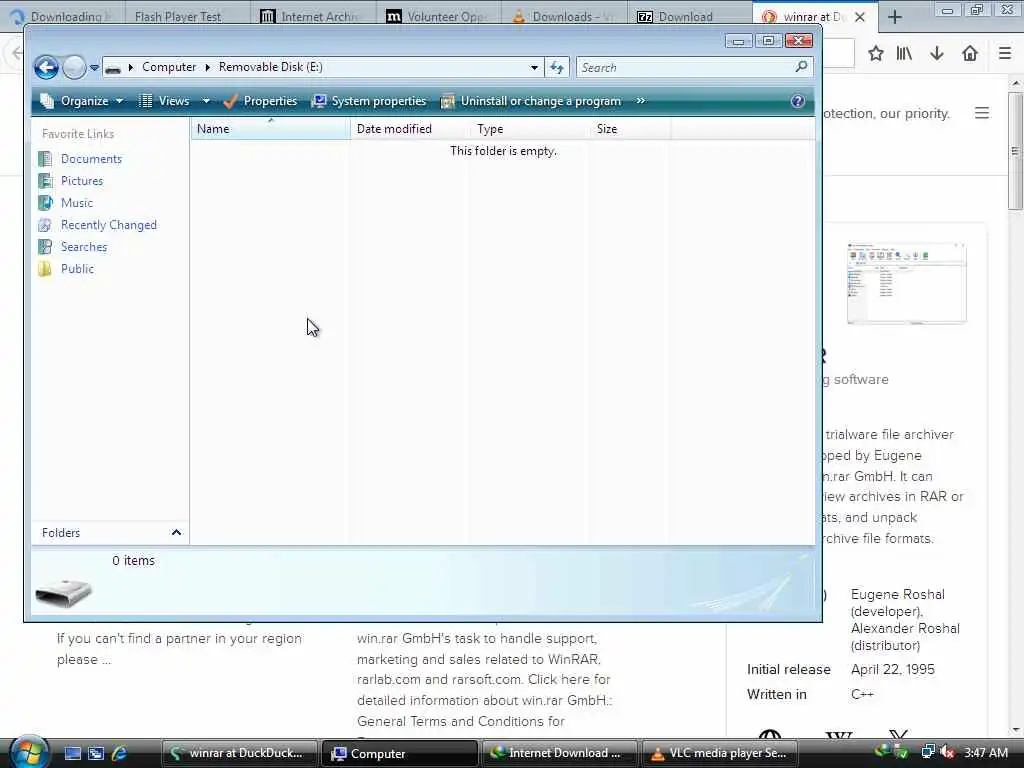This screenshot has height=768, width=1024.
Task: Switch to Internet Archive browser tab
Action: point(313,17)
